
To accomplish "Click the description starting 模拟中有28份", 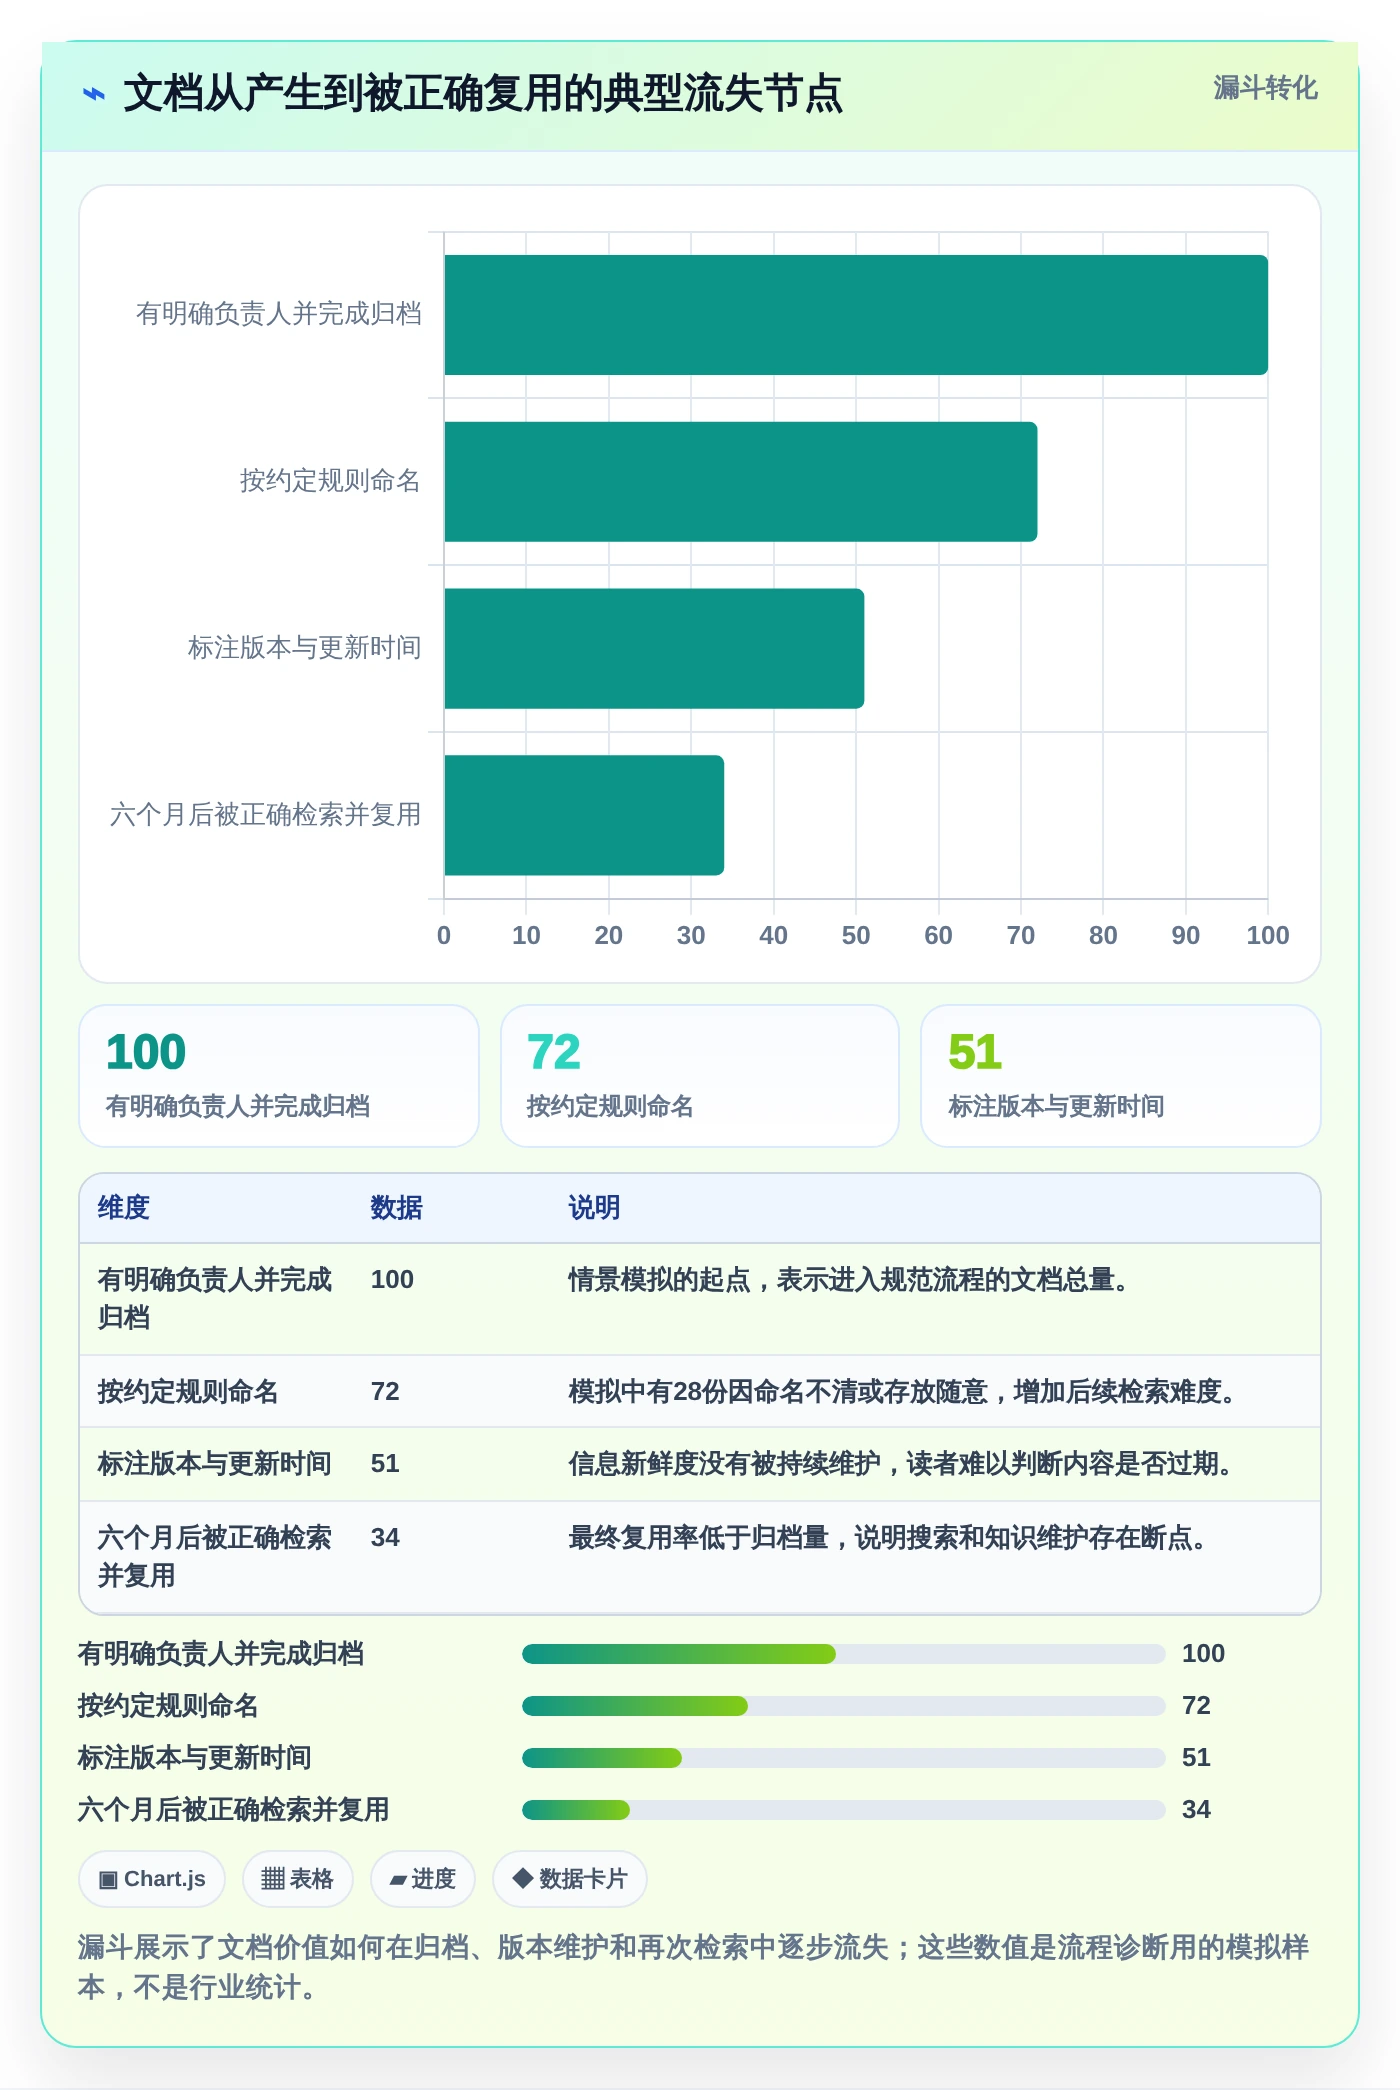I will [x=904, y=1392].
